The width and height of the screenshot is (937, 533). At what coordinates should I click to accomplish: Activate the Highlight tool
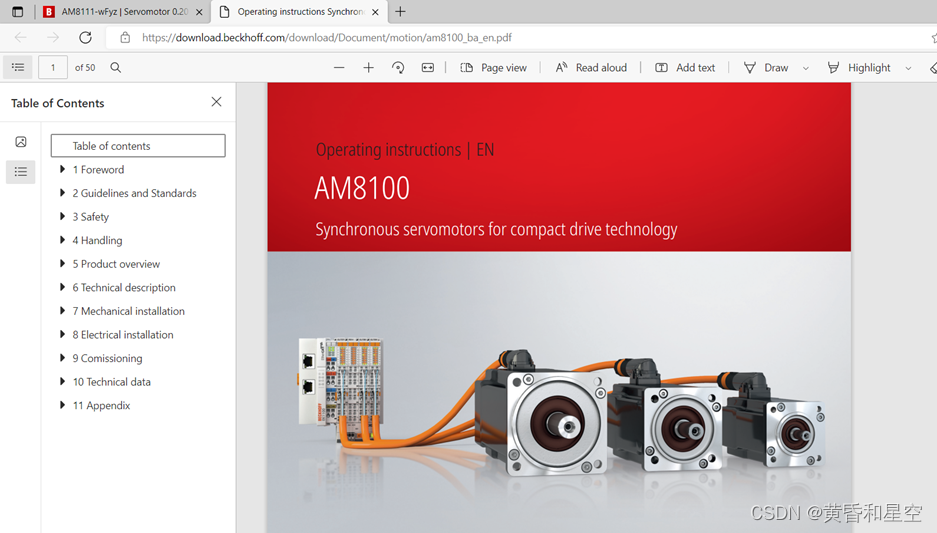[859, 68]
